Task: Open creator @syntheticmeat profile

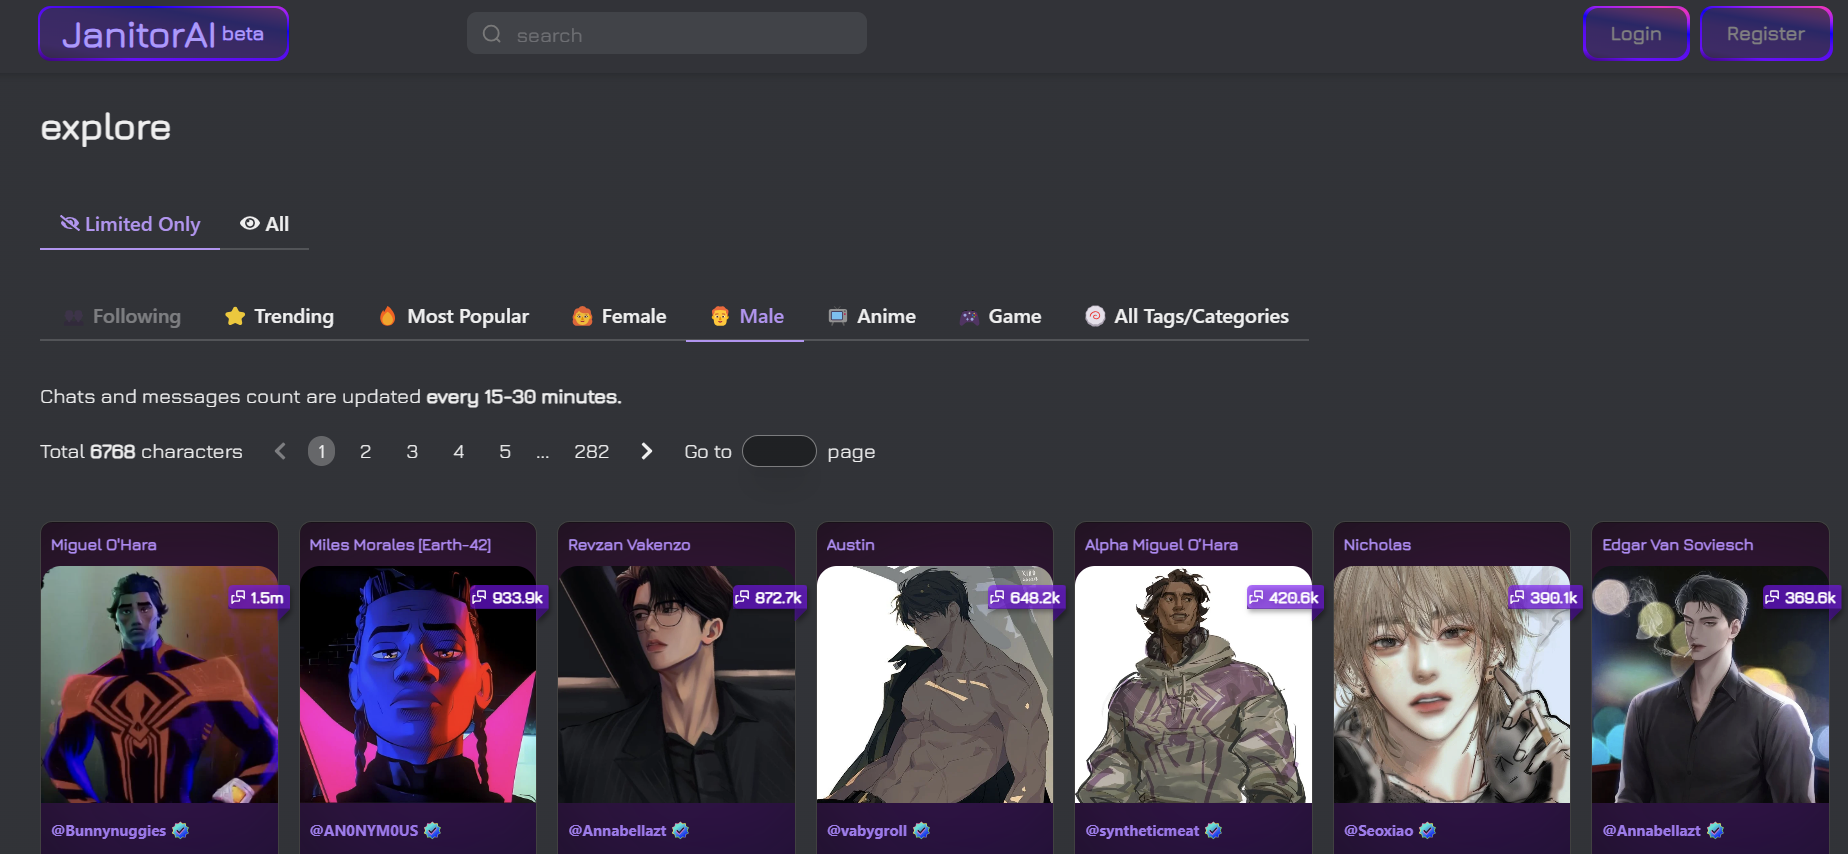Action: [1142, 831]
